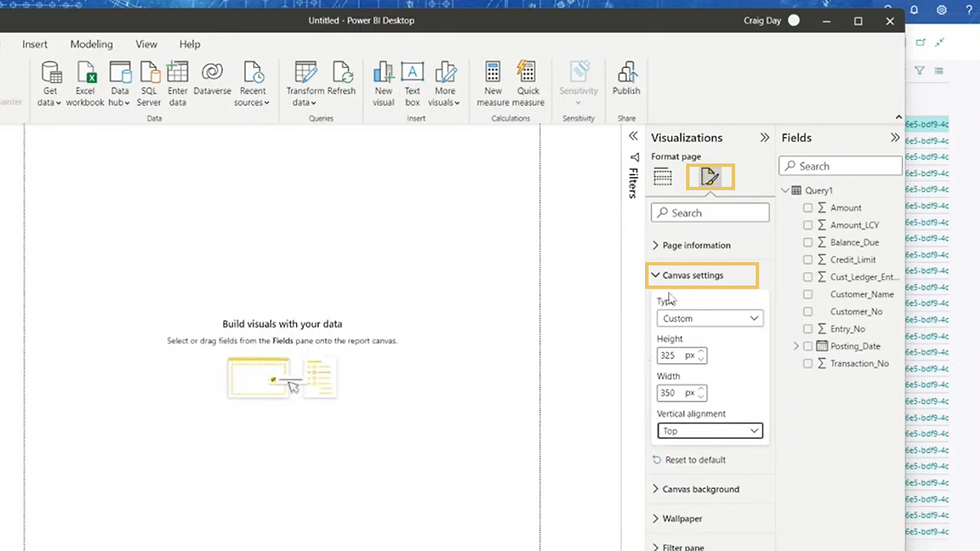This screenshot has width=980, height=551.
Task: Open More visuals gallery
Action: [x=444, y=84]
